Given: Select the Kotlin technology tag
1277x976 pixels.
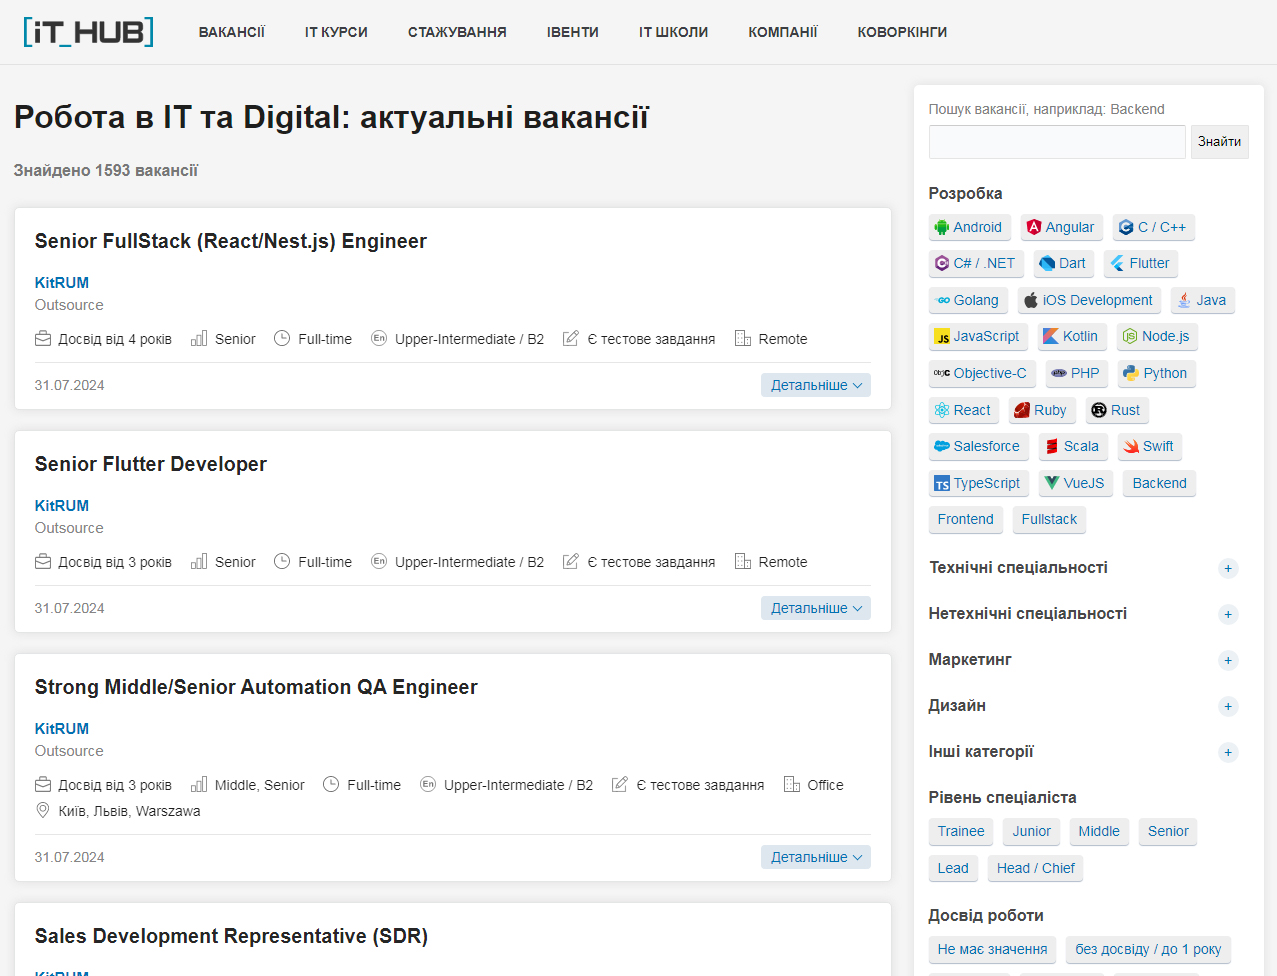Looking at the screenshot, I should [x=1071, y=337].
